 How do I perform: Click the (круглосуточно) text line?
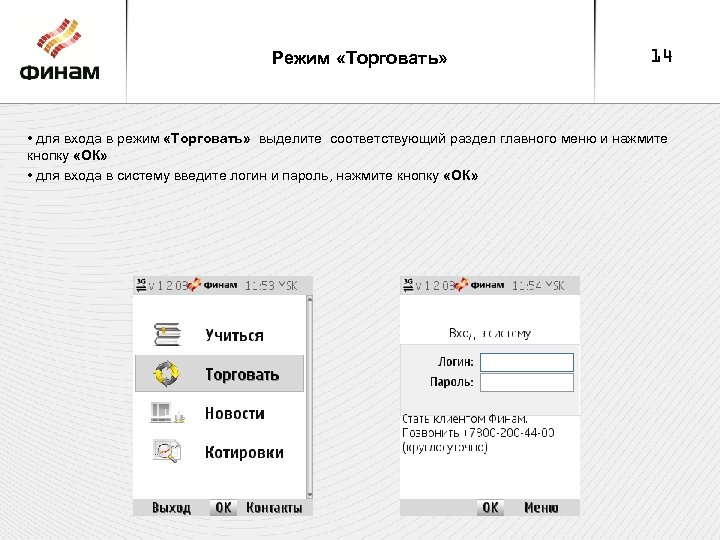click(x=445, y=447)
